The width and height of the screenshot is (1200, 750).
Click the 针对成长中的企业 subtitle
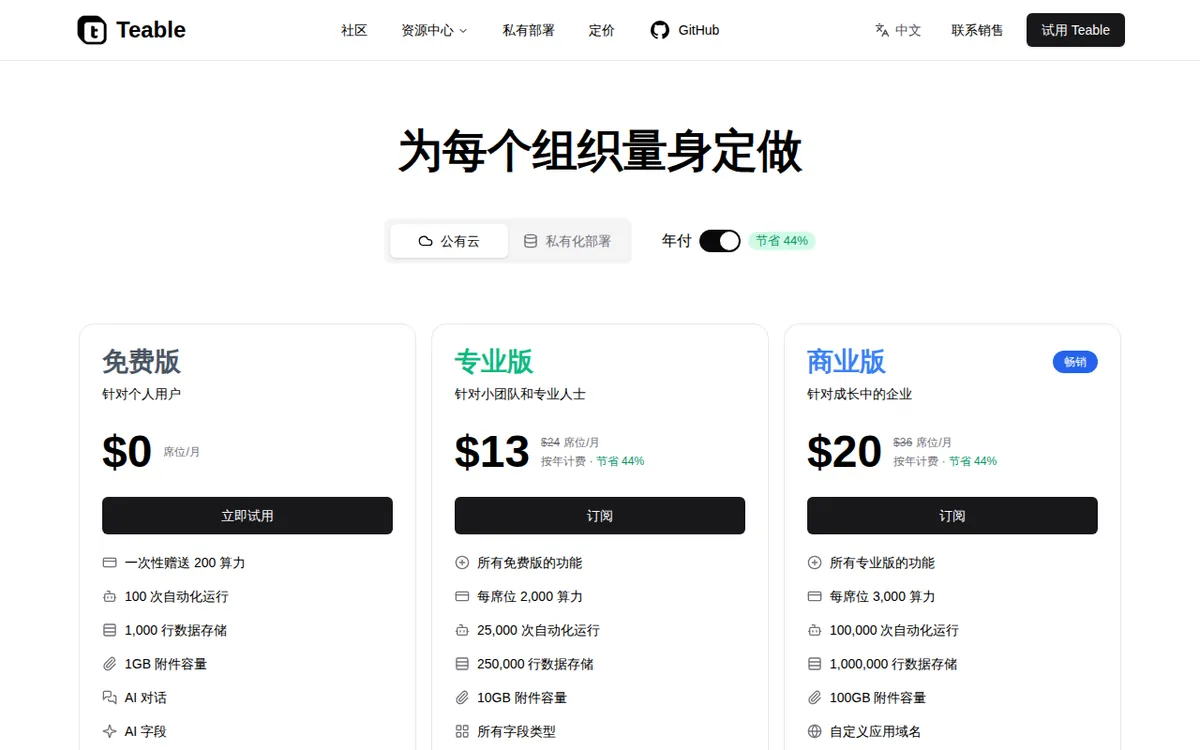click(x=860, y=394)
